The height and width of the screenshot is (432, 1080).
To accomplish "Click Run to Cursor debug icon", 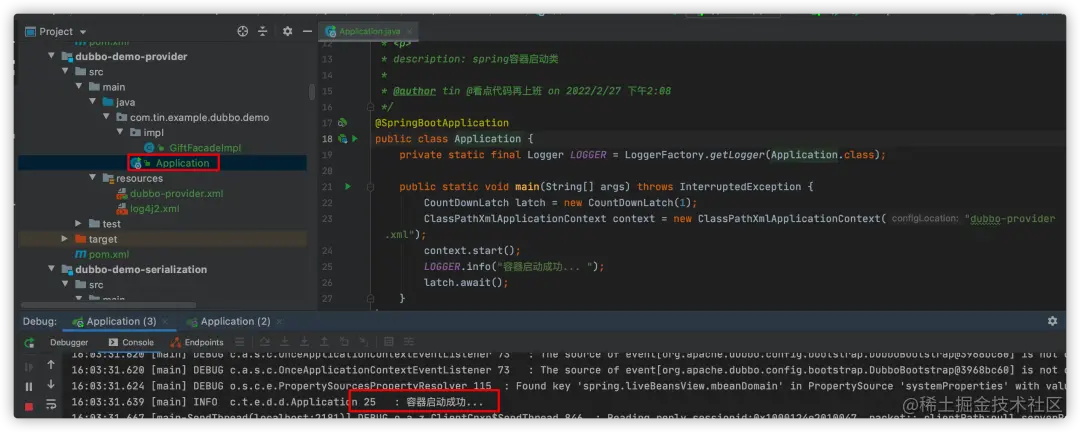I will click(x=363, y=342).
